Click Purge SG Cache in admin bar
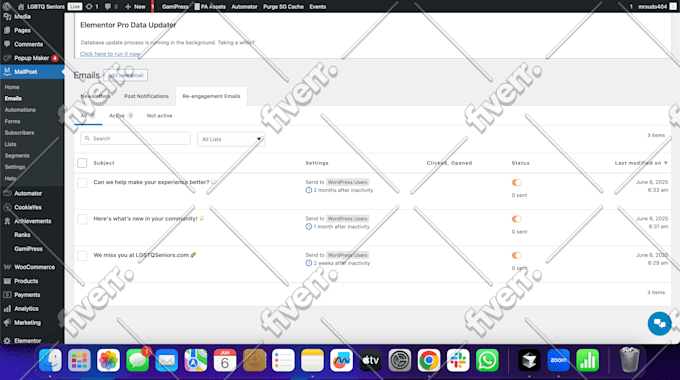680x380 pixels. point(283,7)
